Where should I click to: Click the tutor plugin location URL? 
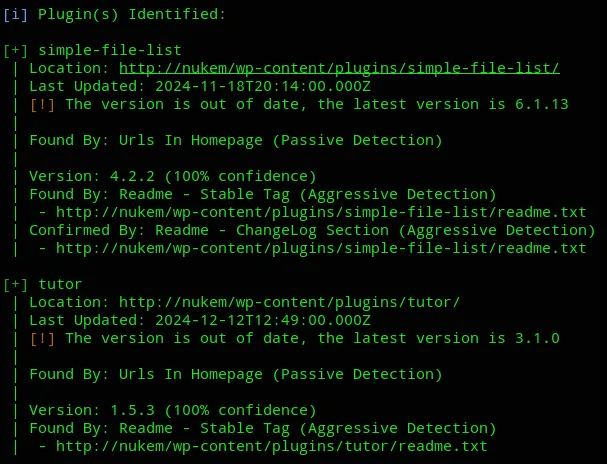pos(289,302)
